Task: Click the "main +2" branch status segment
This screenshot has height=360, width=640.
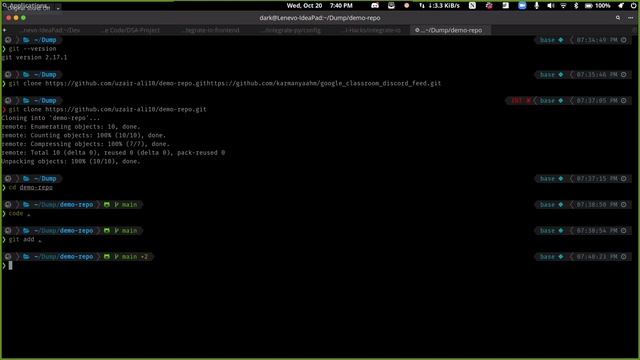Action: click(x=131, y=257)
